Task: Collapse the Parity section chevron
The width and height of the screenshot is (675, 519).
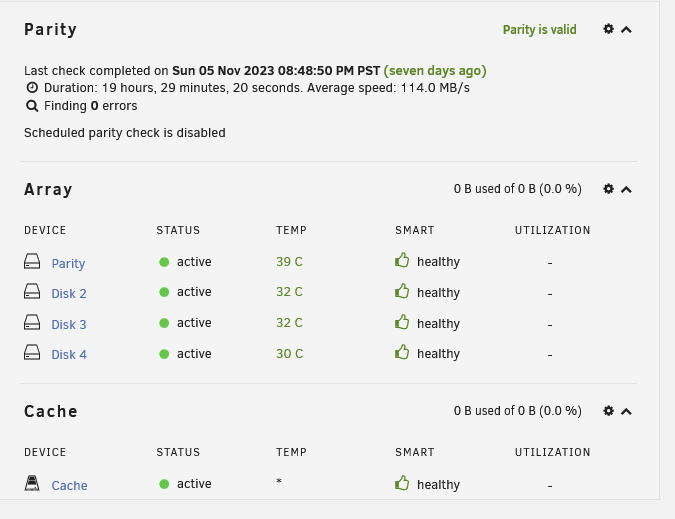Action: 626,30
